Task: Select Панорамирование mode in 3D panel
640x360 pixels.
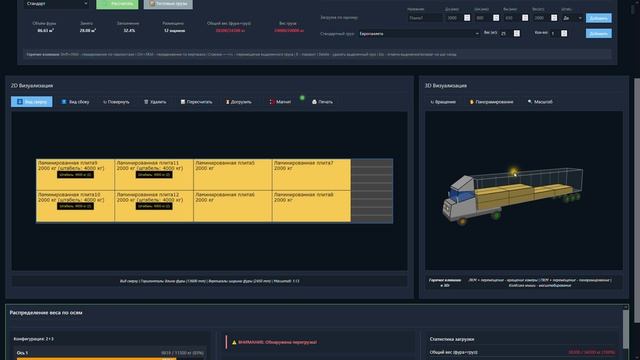Action: coord(491,102)
